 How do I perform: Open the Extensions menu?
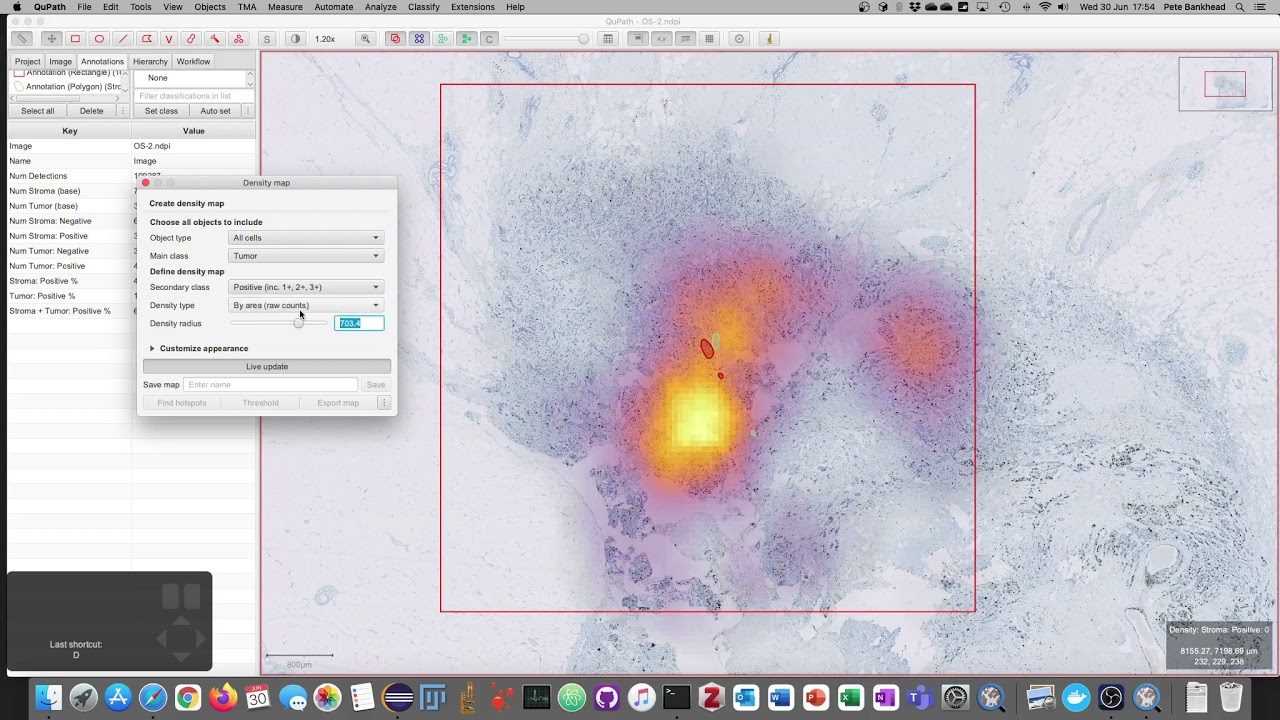pyautogui.click(x=473, y=7)
